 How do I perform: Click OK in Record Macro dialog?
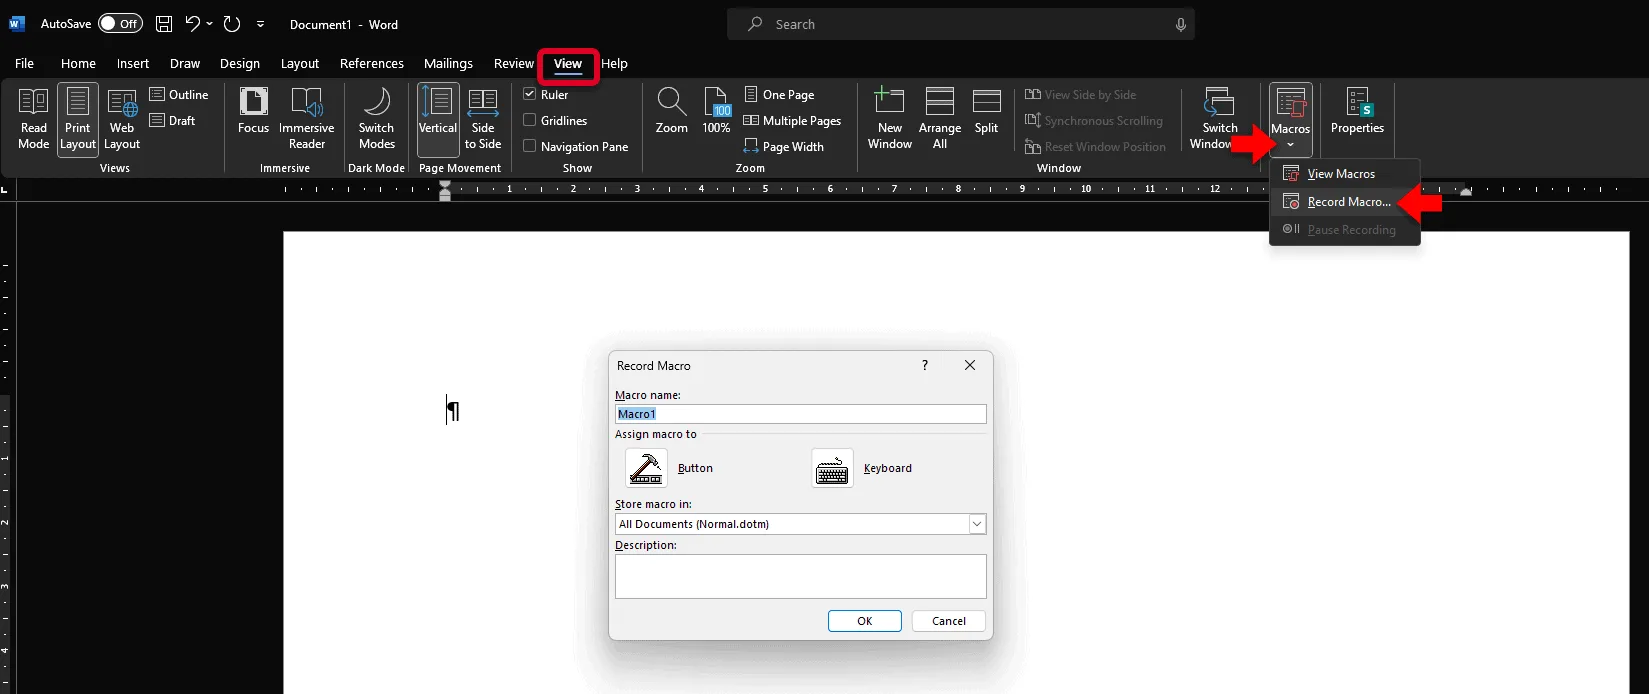(x=865, y=621)
